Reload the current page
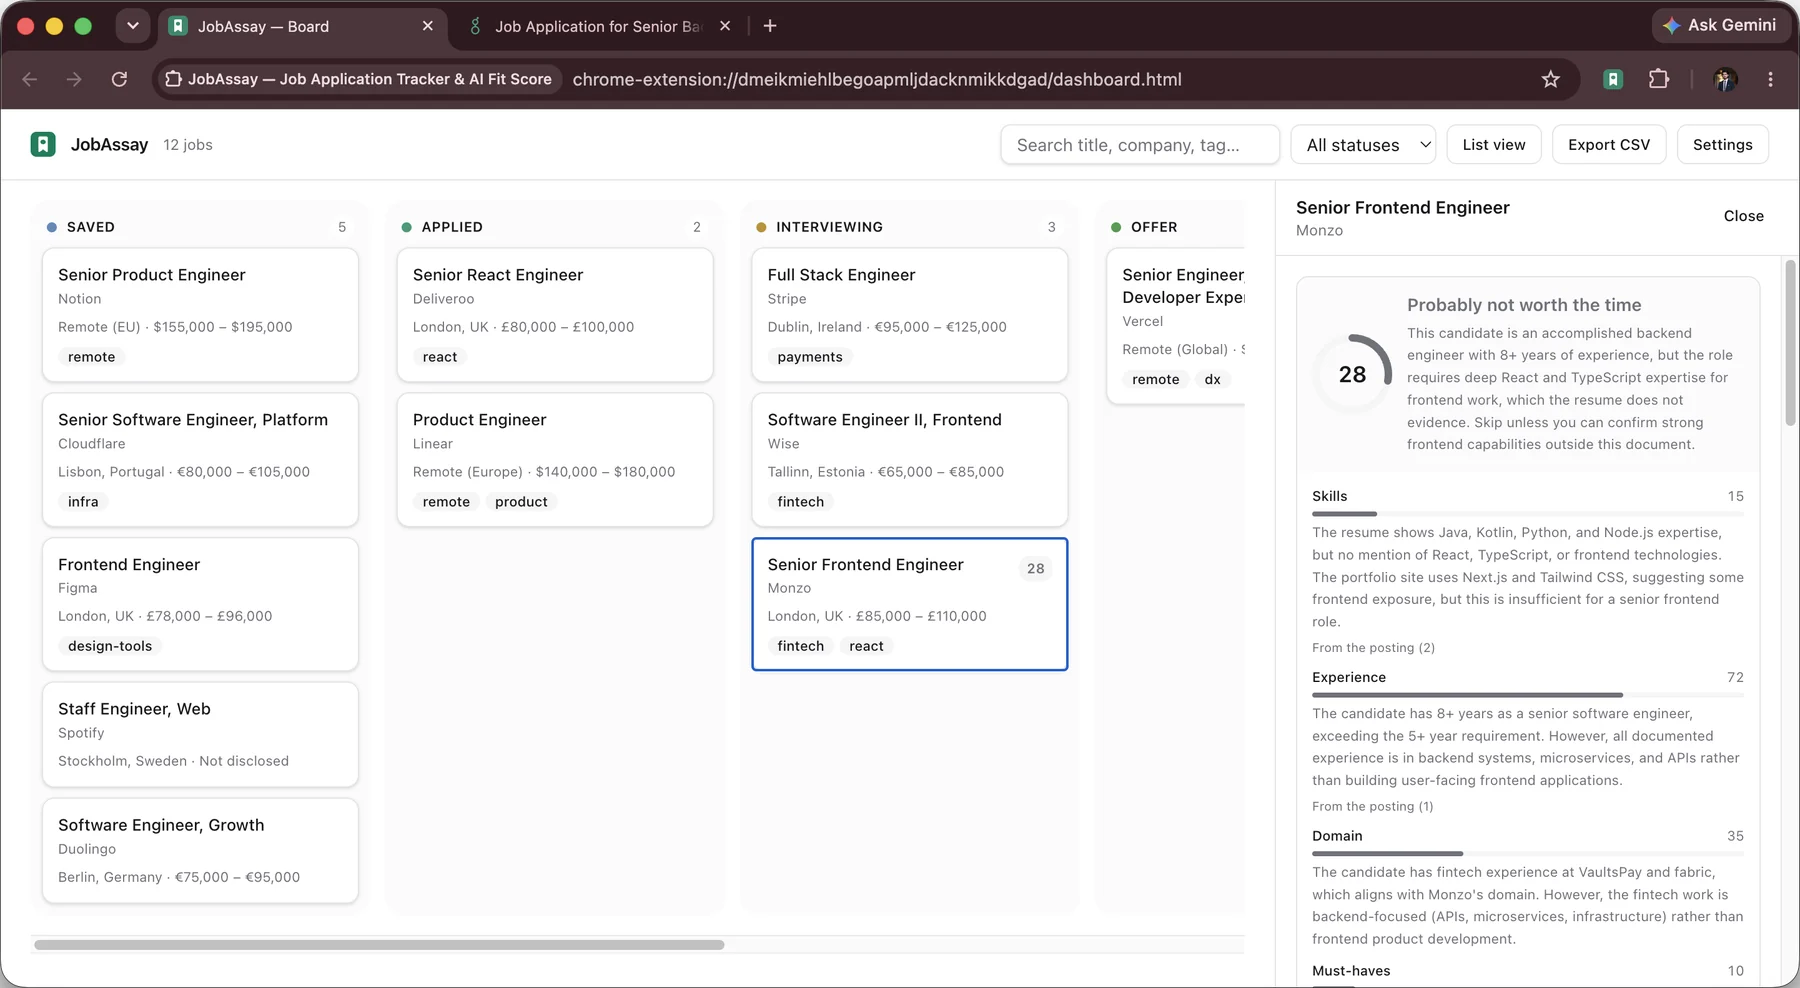The width and height of the screenshot is (1800, 988). tap(119, 79)
